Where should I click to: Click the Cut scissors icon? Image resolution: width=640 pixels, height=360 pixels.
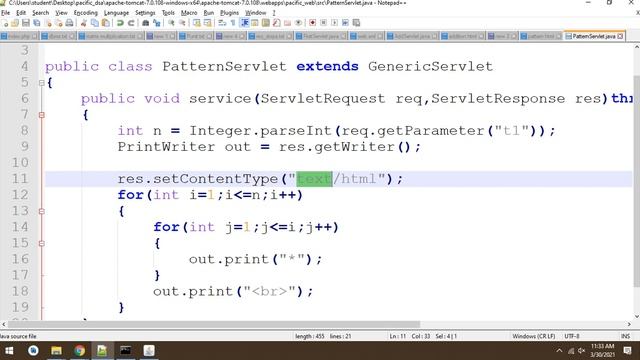[x=84, y=23]
